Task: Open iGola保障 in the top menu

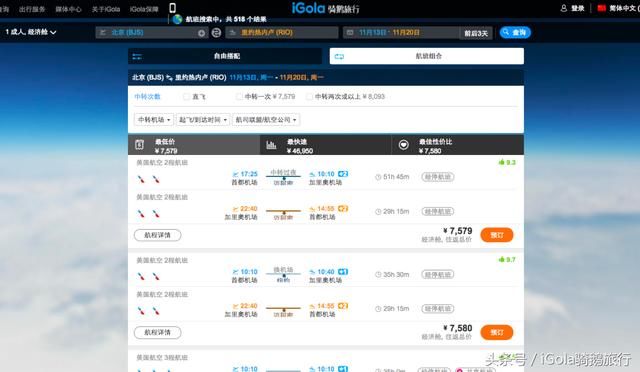Action: pos(144,9)
